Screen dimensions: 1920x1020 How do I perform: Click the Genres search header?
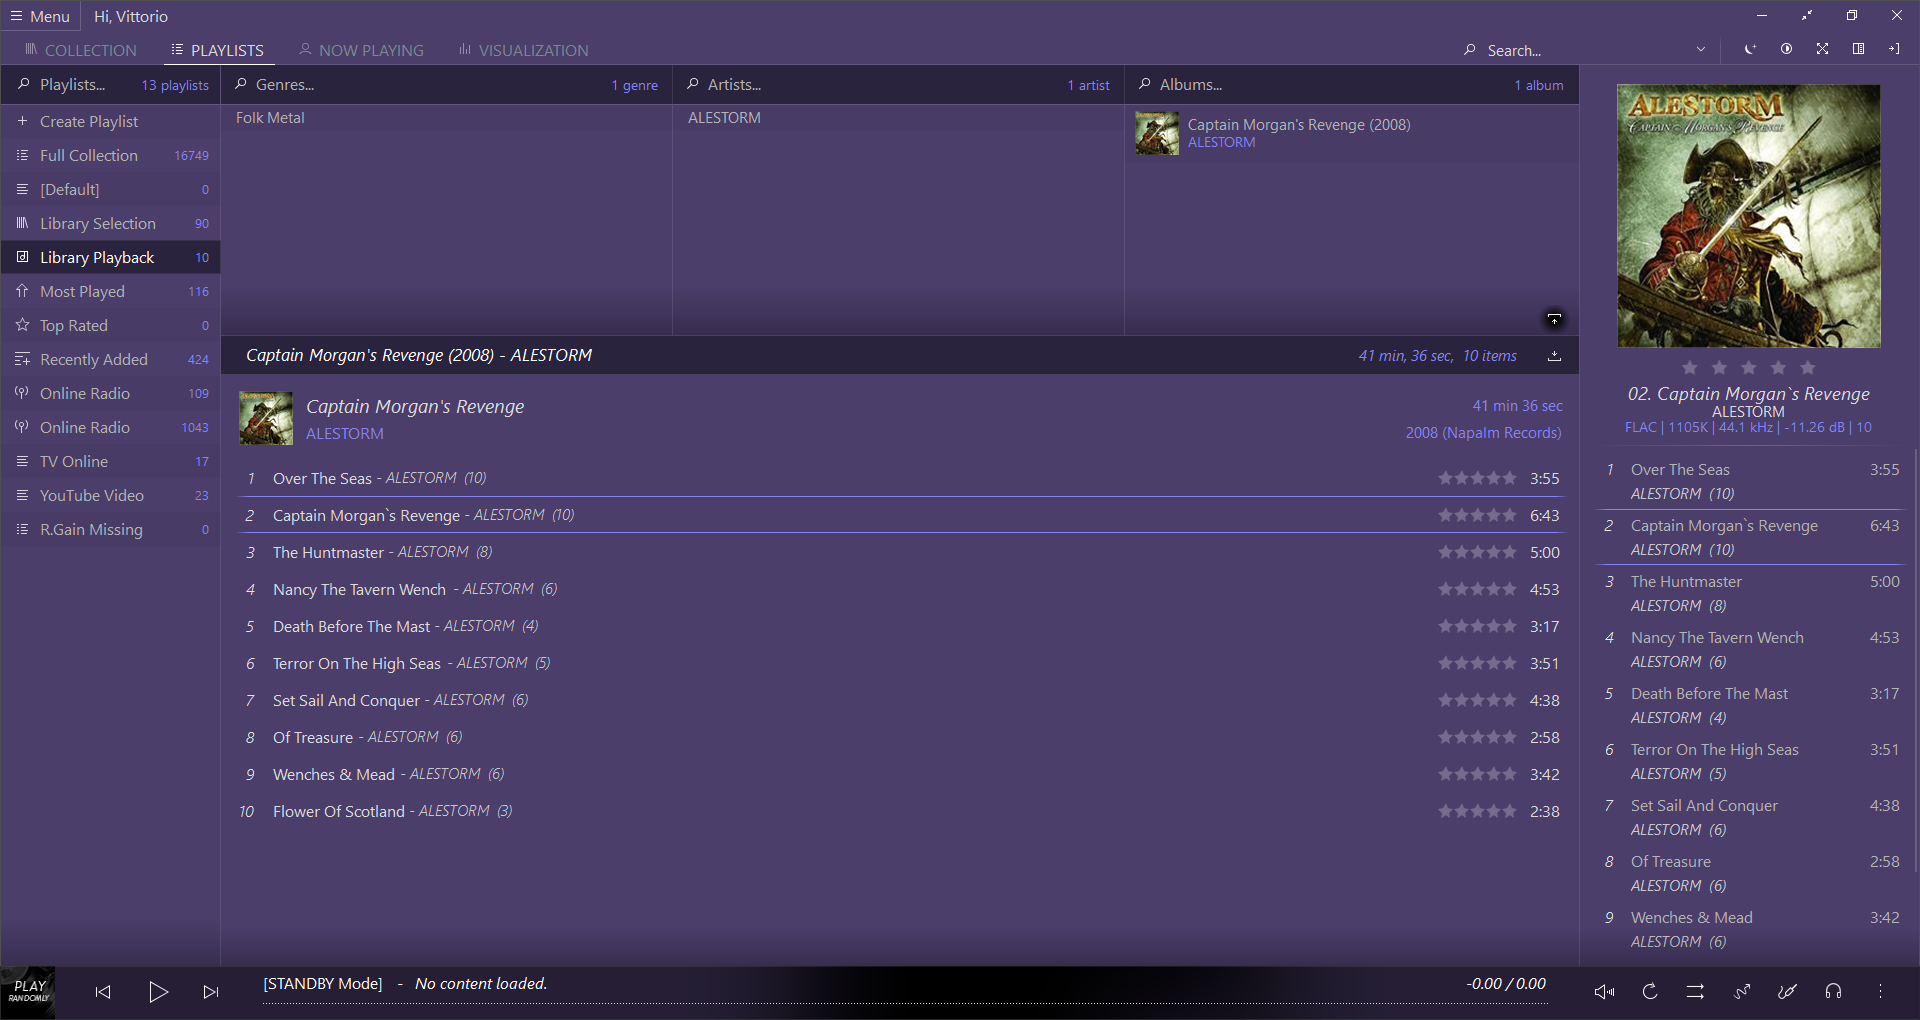[446, 85]
